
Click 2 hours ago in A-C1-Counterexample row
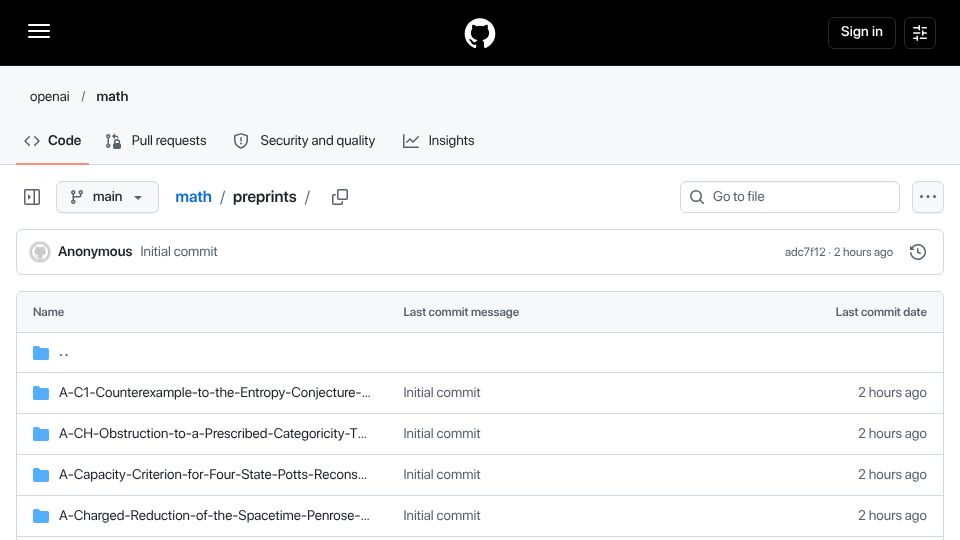click(x=892, y=392)
